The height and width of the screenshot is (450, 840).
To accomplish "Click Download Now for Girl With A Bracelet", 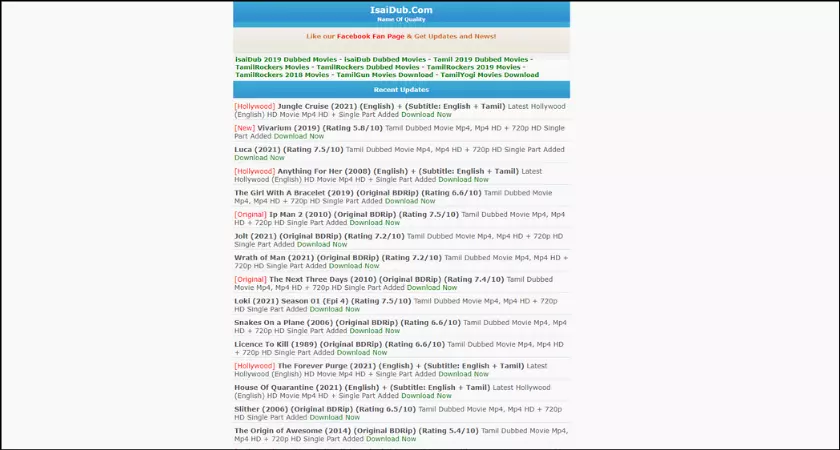I will [410, 201].
